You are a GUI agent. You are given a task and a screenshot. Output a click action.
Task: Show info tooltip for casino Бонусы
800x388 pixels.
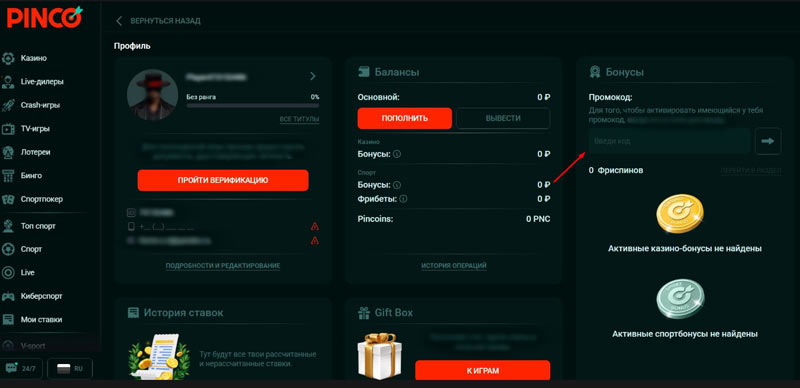click(397, 154)
